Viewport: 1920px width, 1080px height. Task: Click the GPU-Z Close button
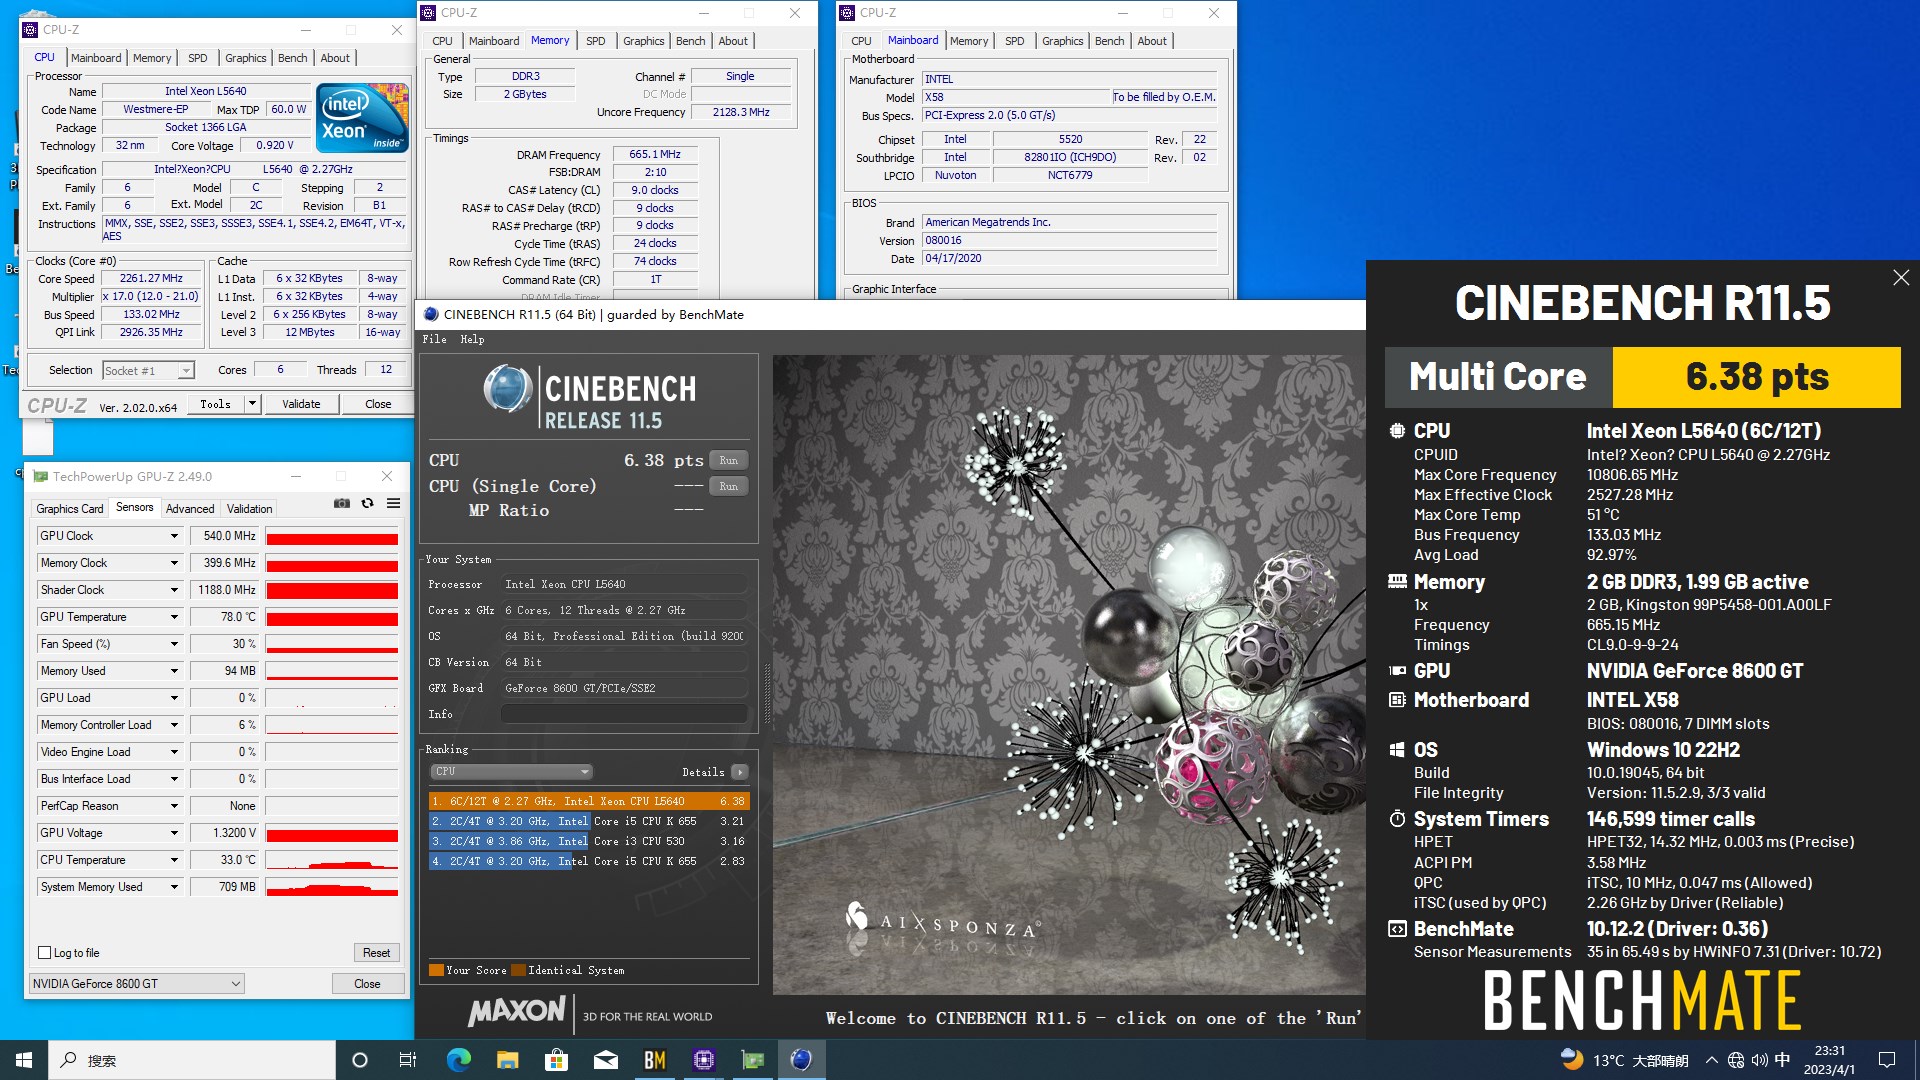[367, 984]
